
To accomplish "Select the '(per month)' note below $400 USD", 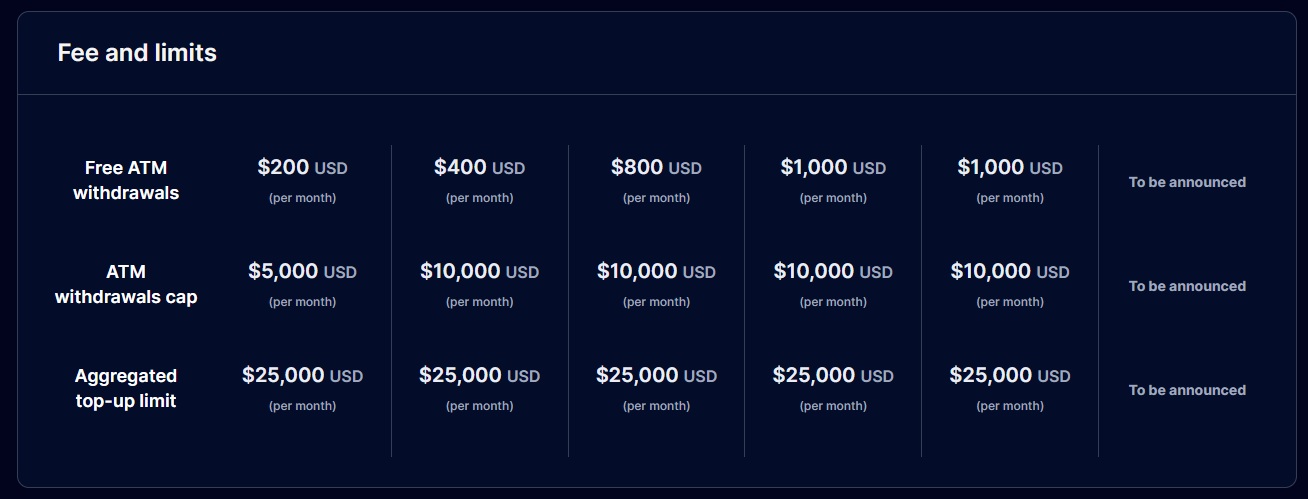I will tap(479, 198).
